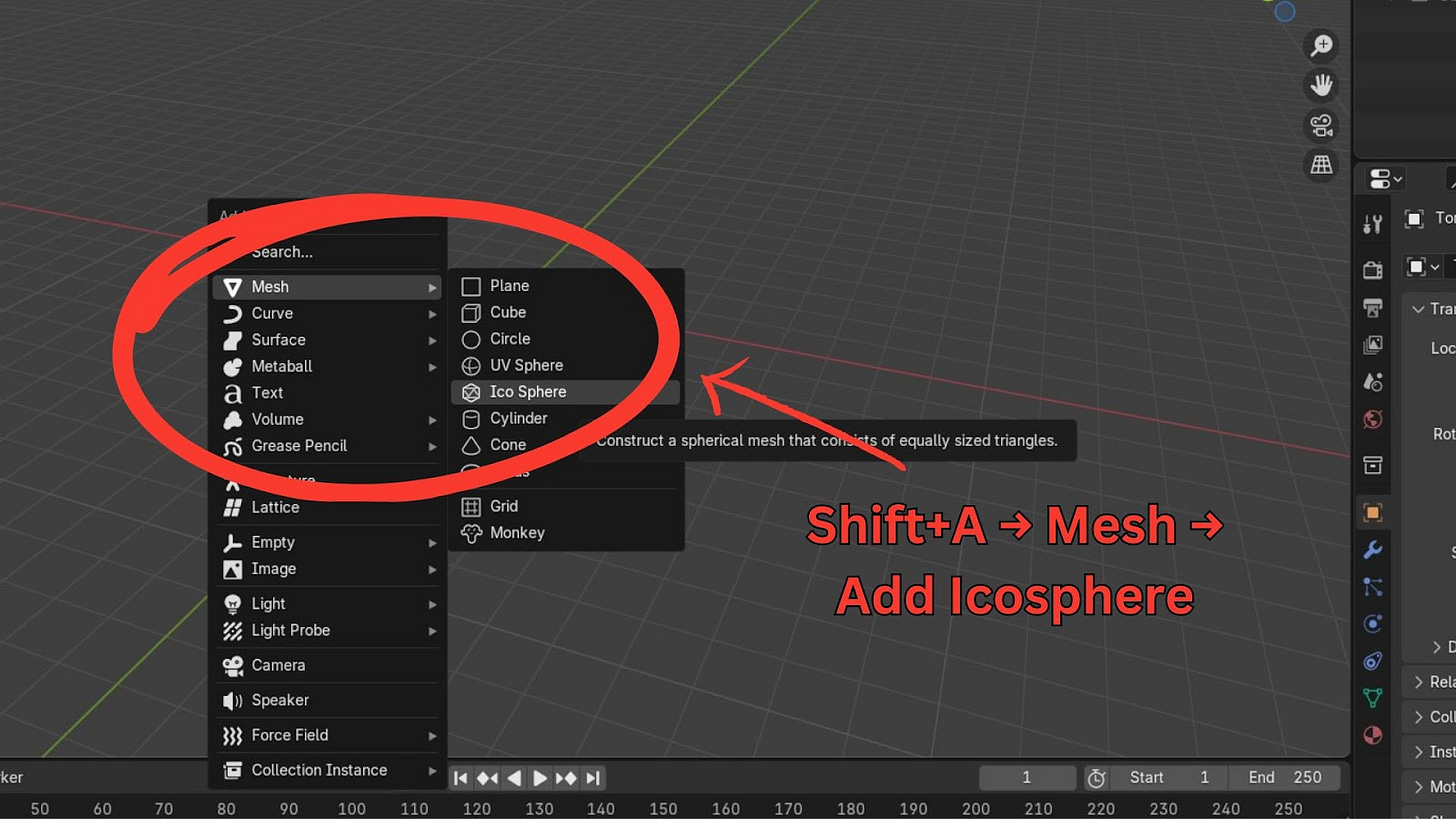Click the current frame number field
Screen dimensions: 1456x819
[1027, 778]
